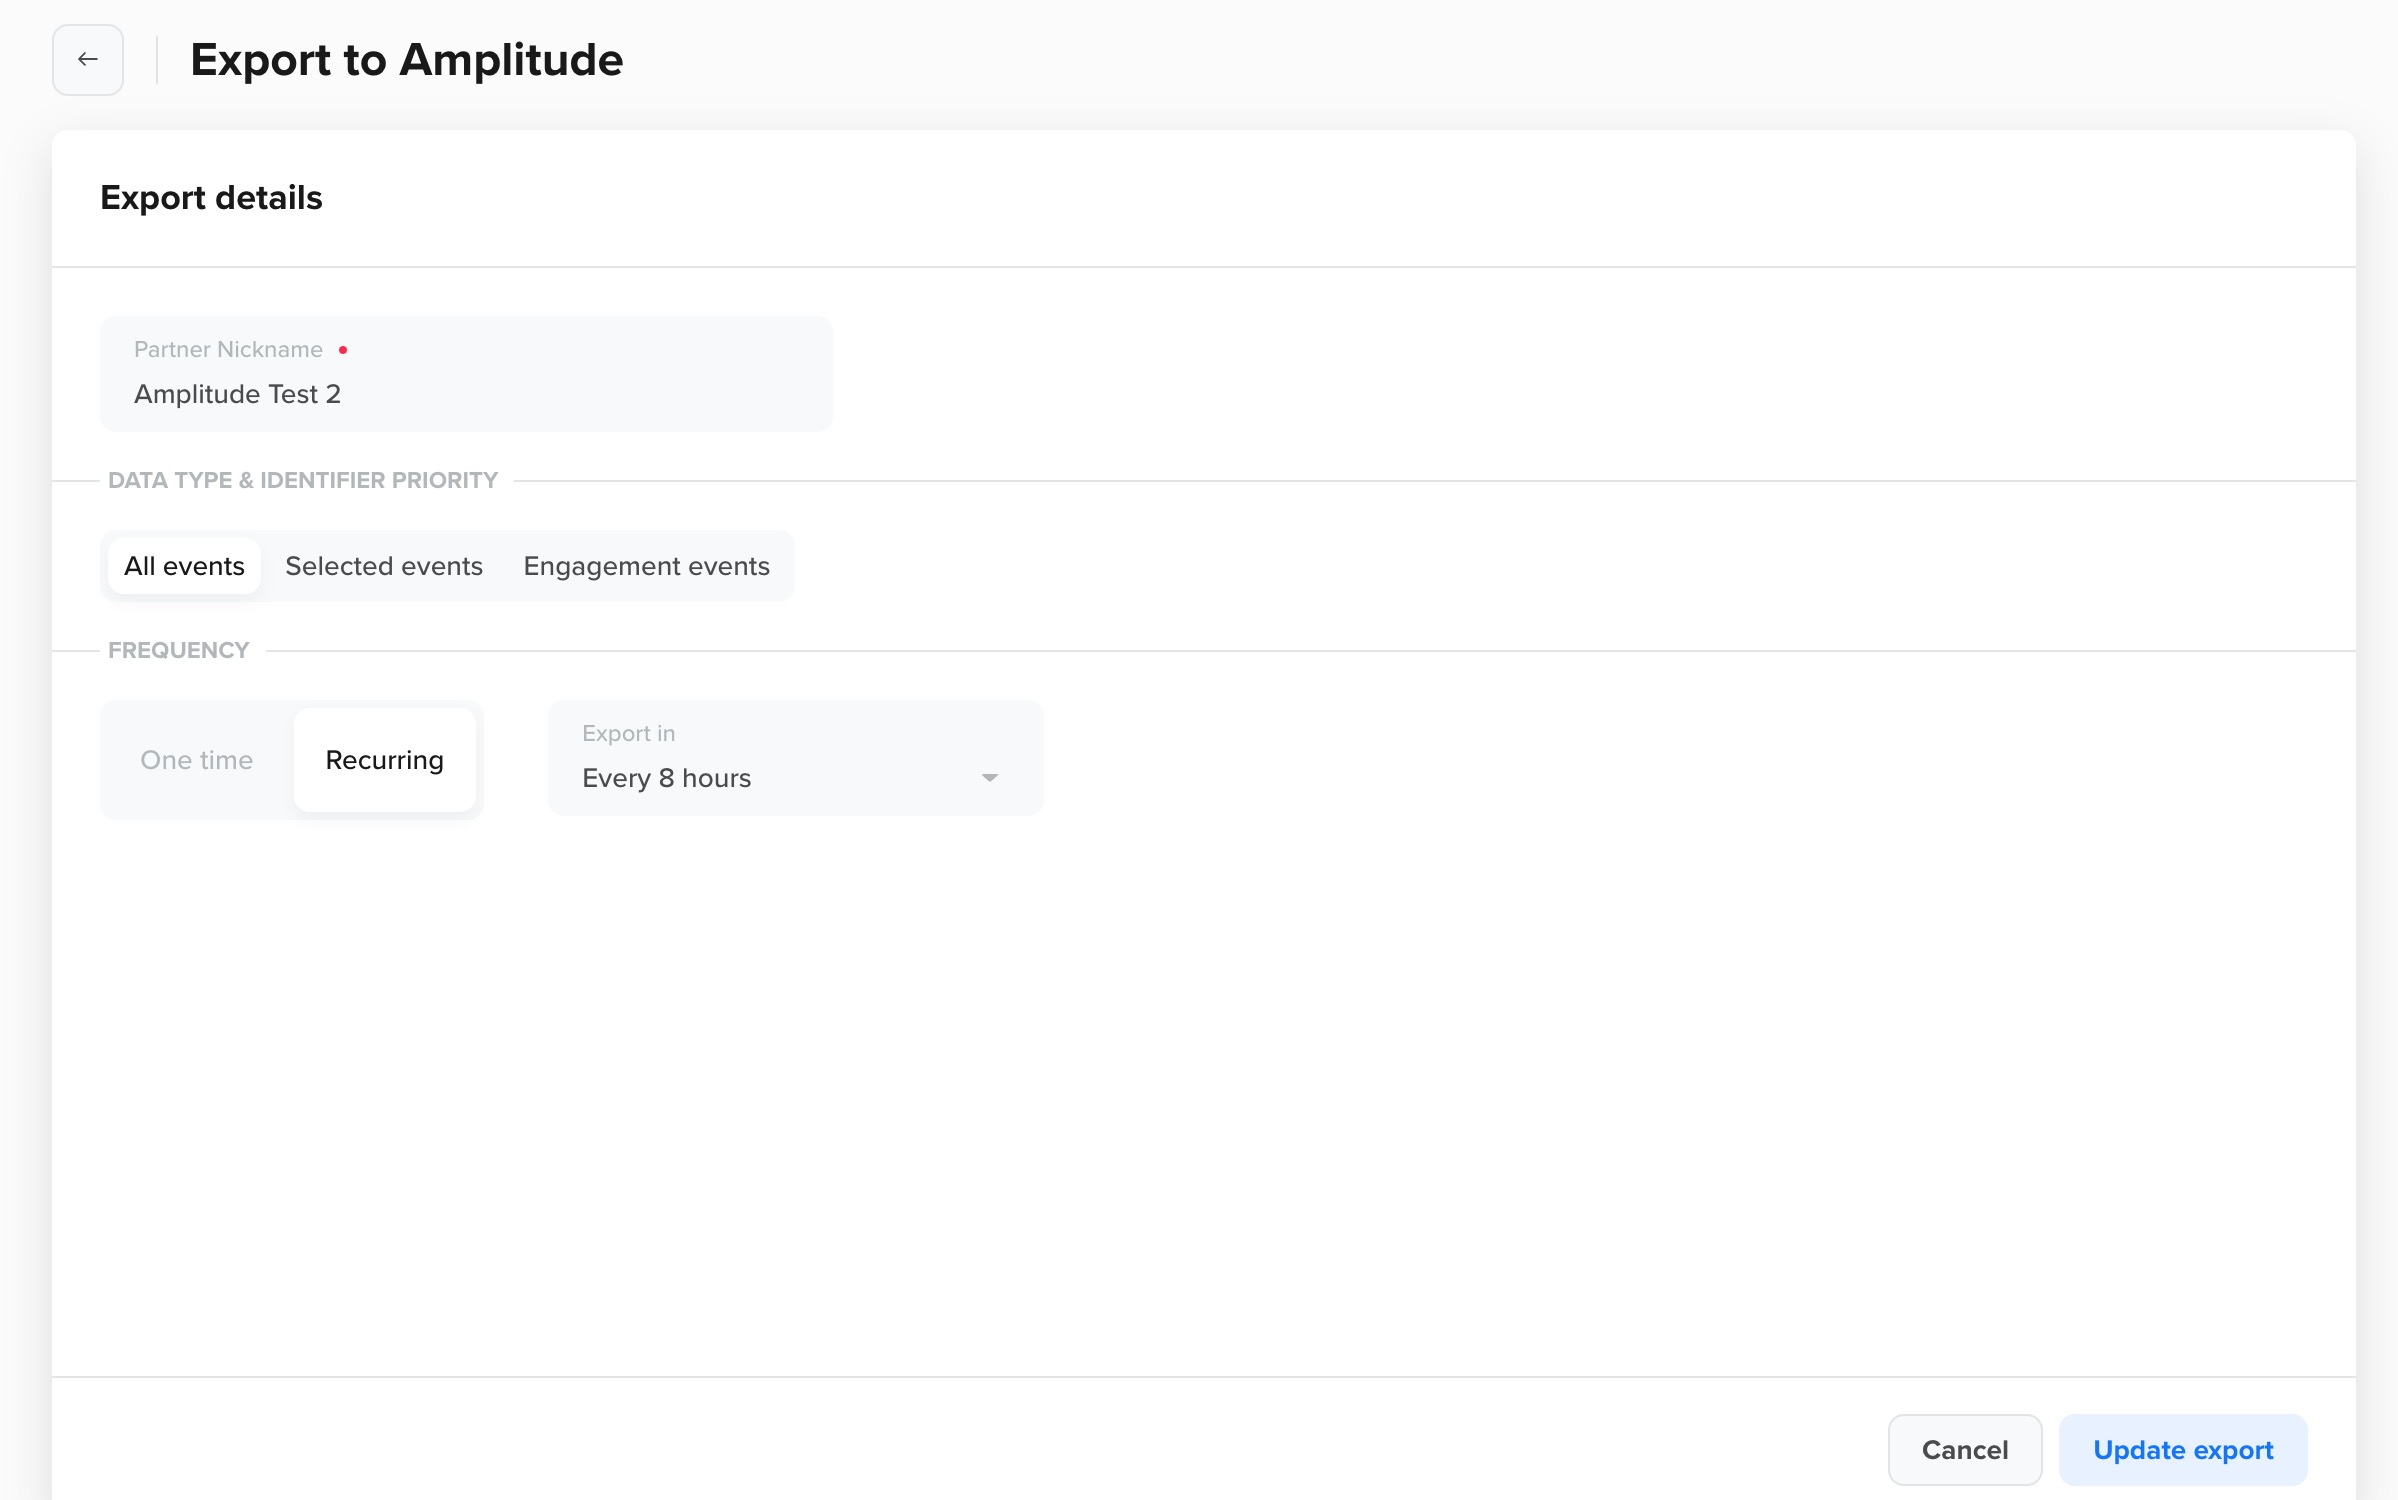Choose Recurring frequency
The image size is (2398, 1500).
(385, 760)
